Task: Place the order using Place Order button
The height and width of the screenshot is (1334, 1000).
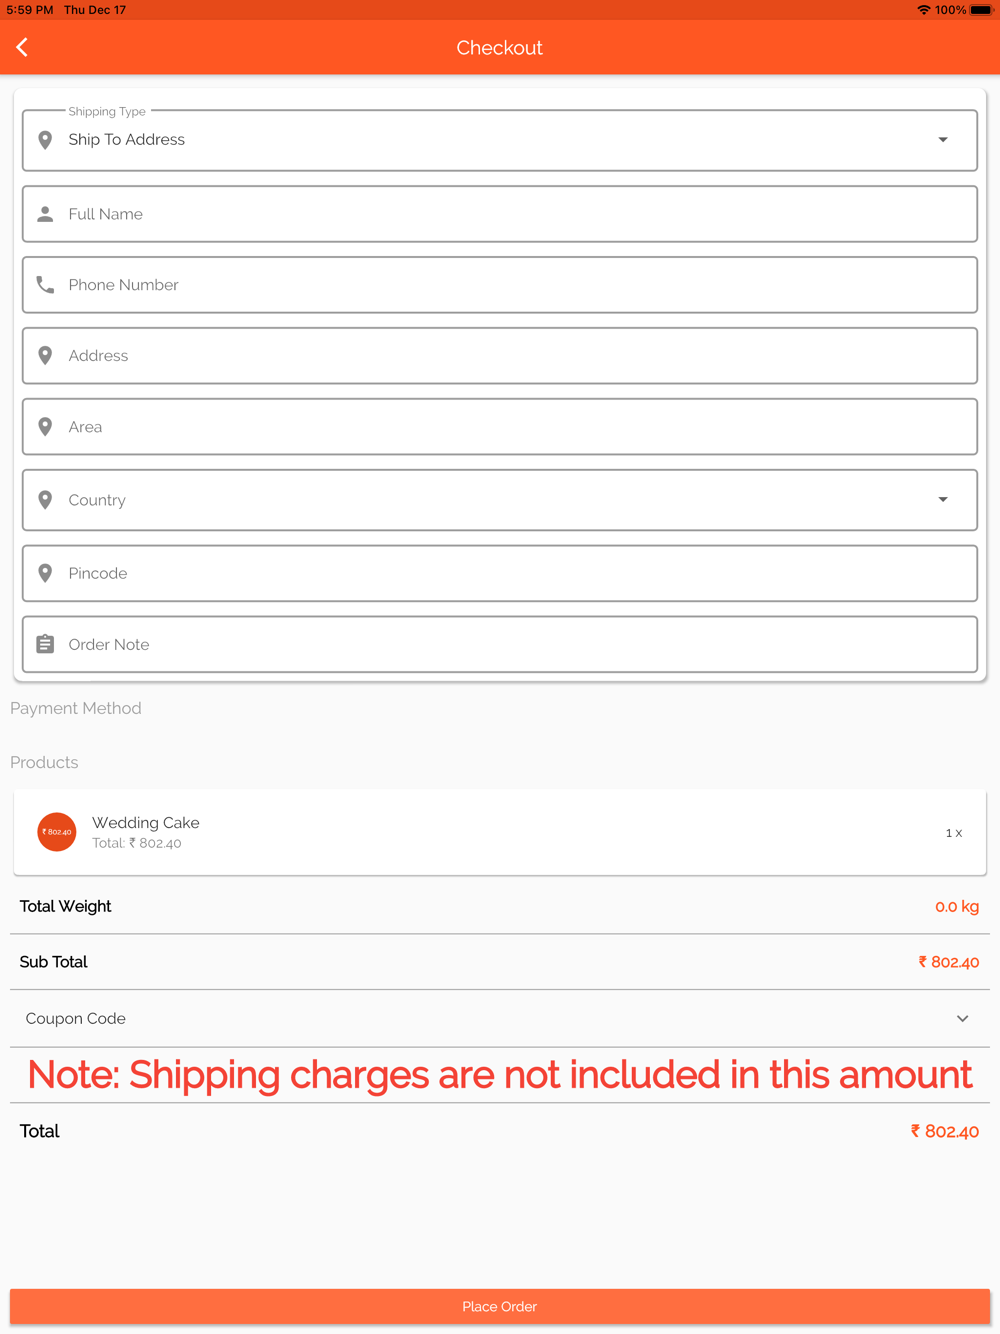Action: pos(500,1307)
